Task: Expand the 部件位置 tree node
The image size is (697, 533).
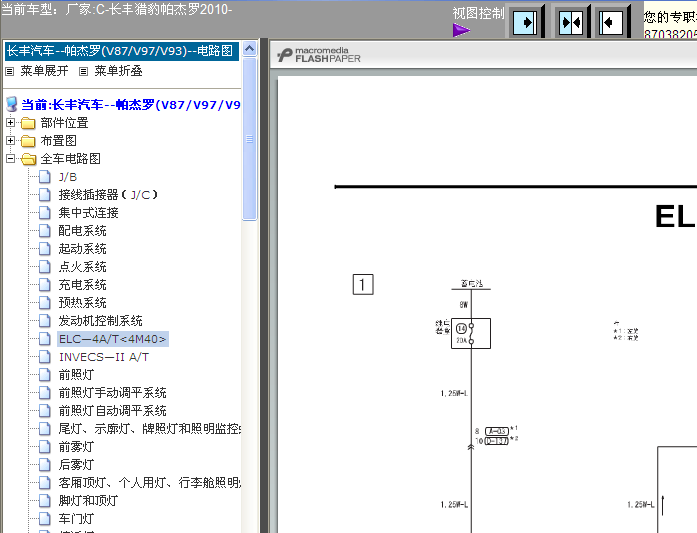Action: click(x=10, y=122)
